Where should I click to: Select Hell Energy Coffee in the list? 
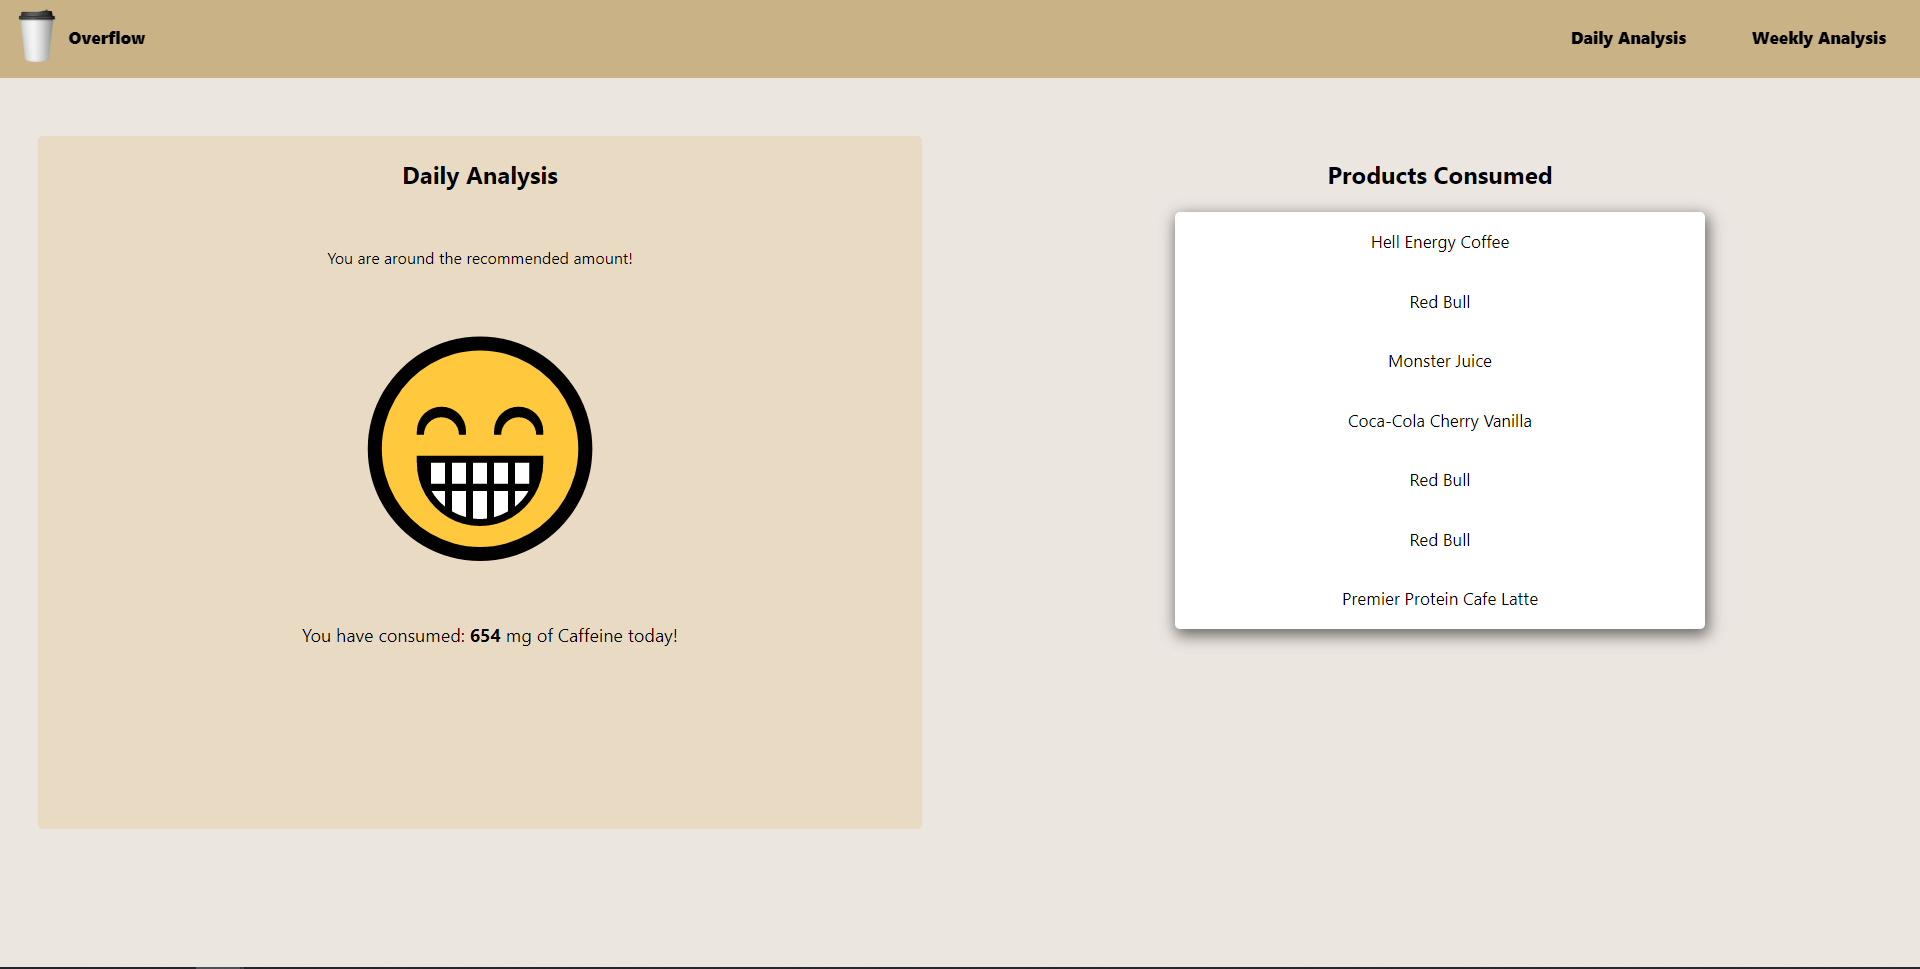click(1440, 242)
